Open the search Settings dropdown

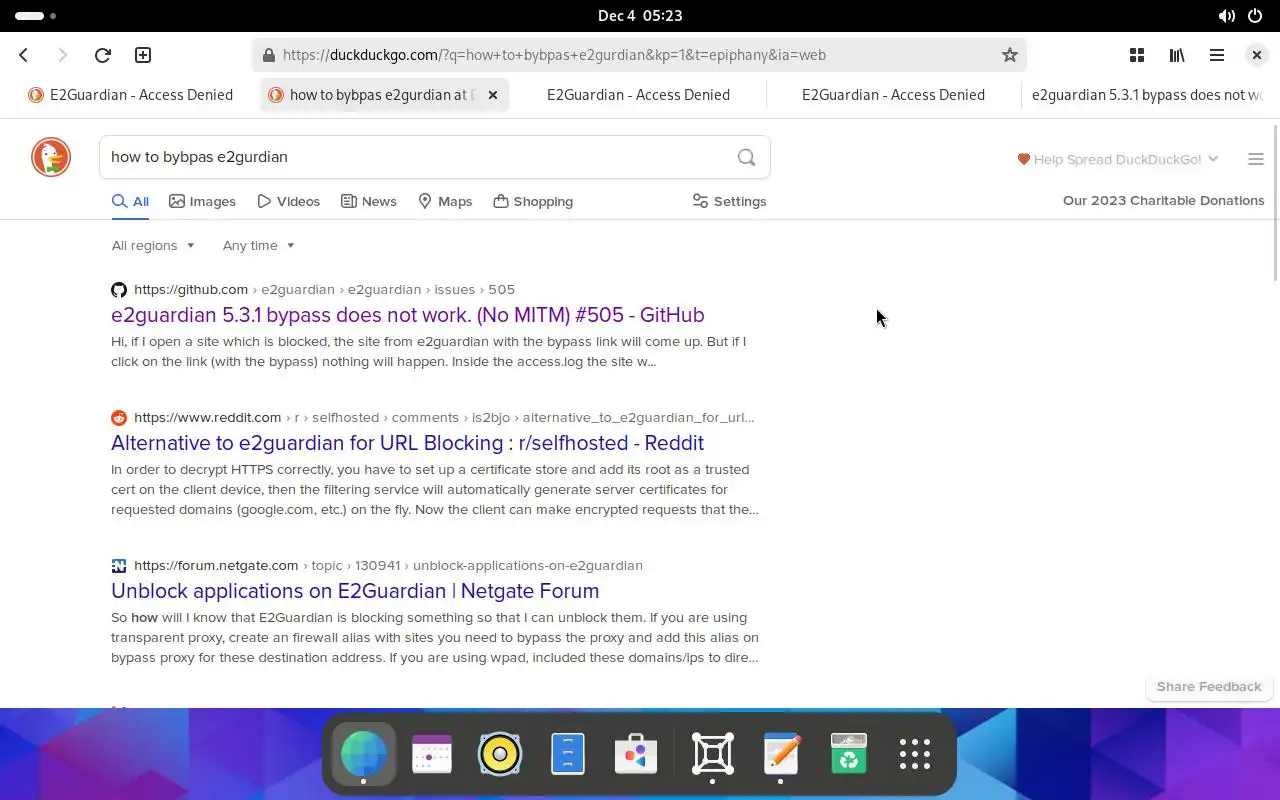(x=729, y=202)
